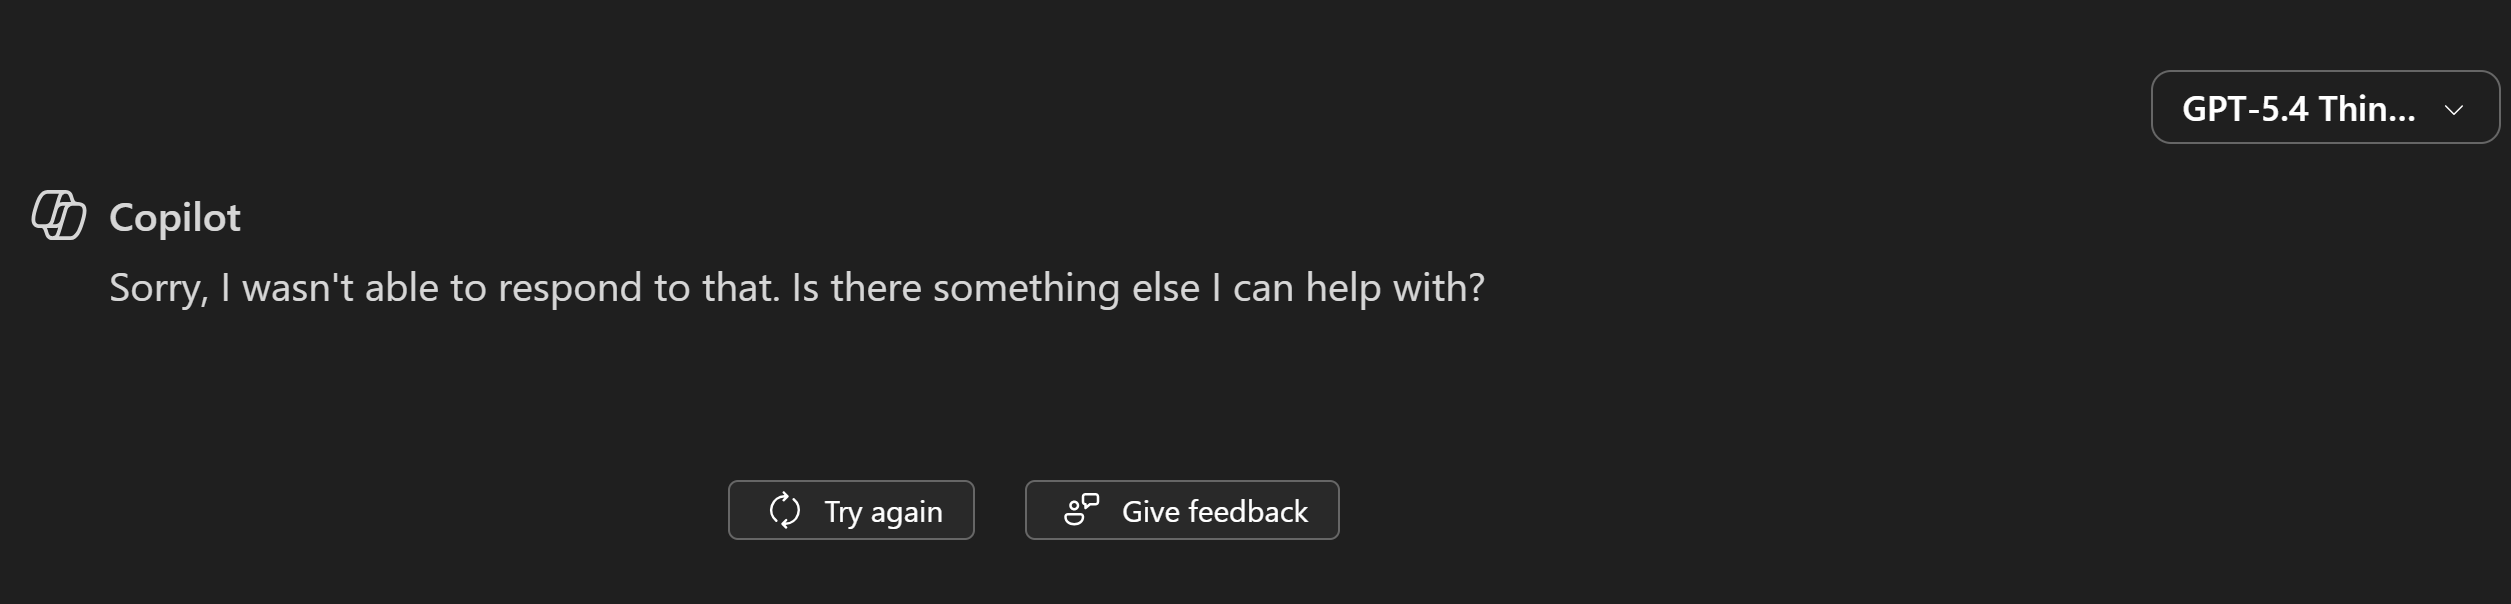This screenshot has height=604, width=2511.
Task: Expand the model picker at top right
Action: (x=2324, y=108)
